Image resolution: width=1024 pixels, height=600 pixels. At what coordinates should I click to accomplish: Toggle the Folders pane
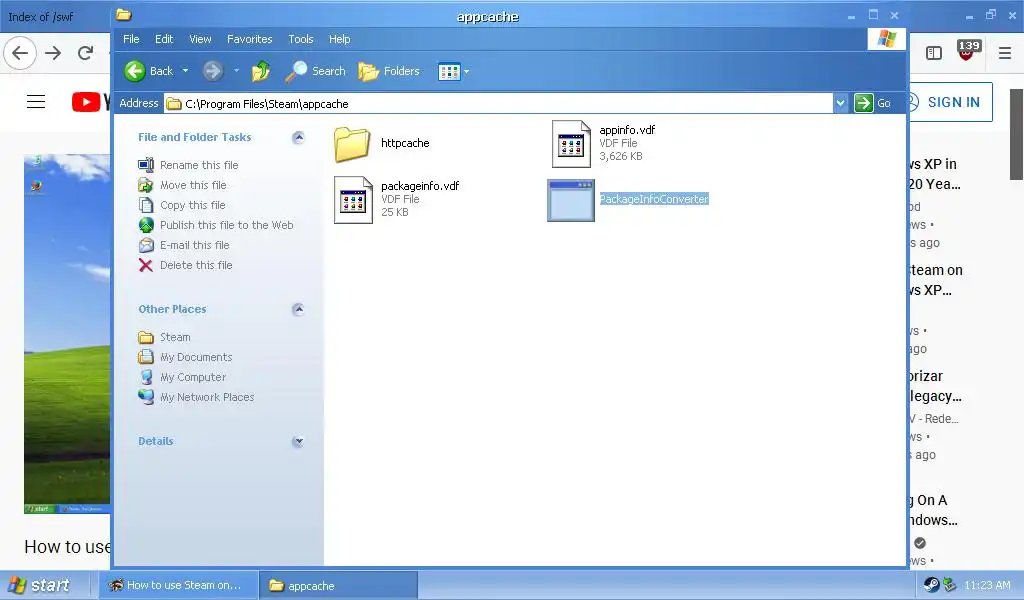pyautogui.click(x=389, y=71)
